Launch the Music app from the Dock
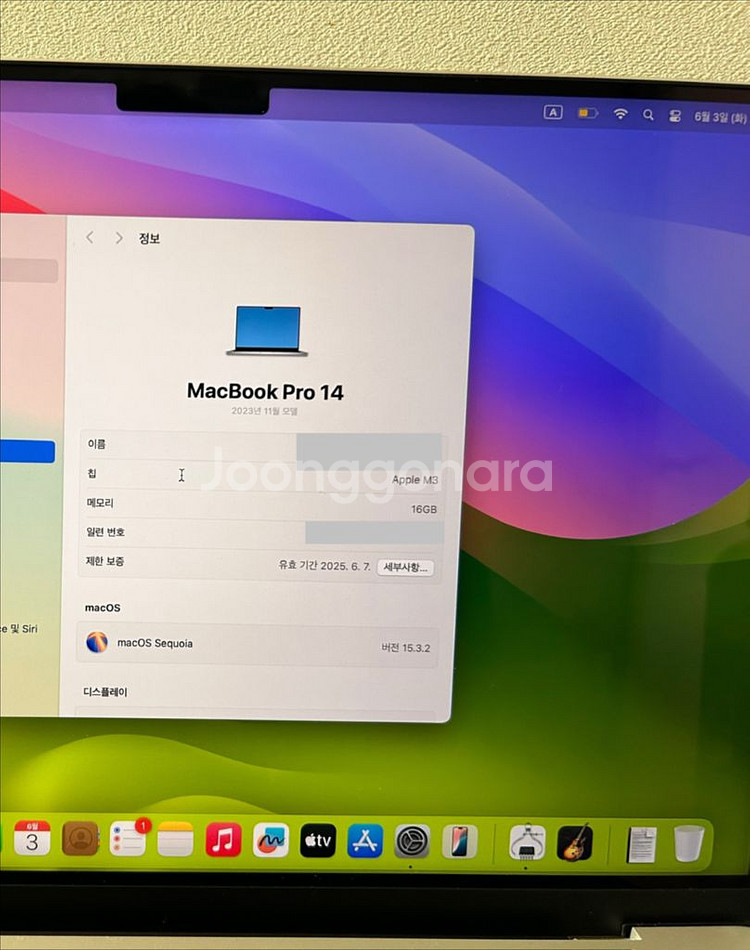The image size is (750, 950). pos(223,840)
